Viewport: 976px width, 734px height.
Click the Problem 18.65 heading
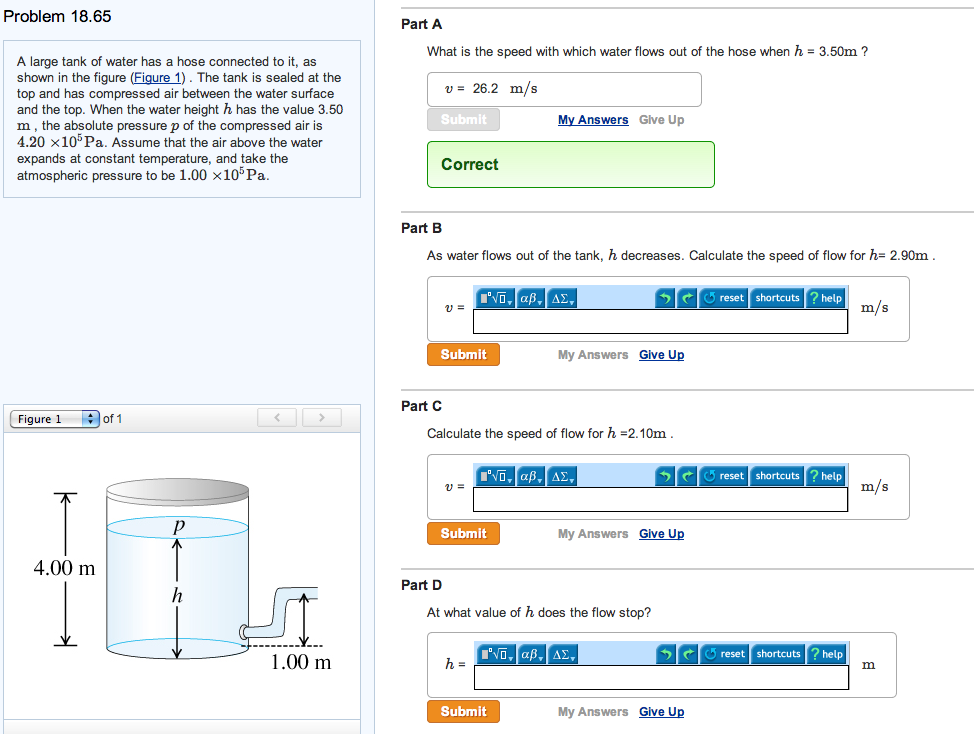[x=57, y=16]
